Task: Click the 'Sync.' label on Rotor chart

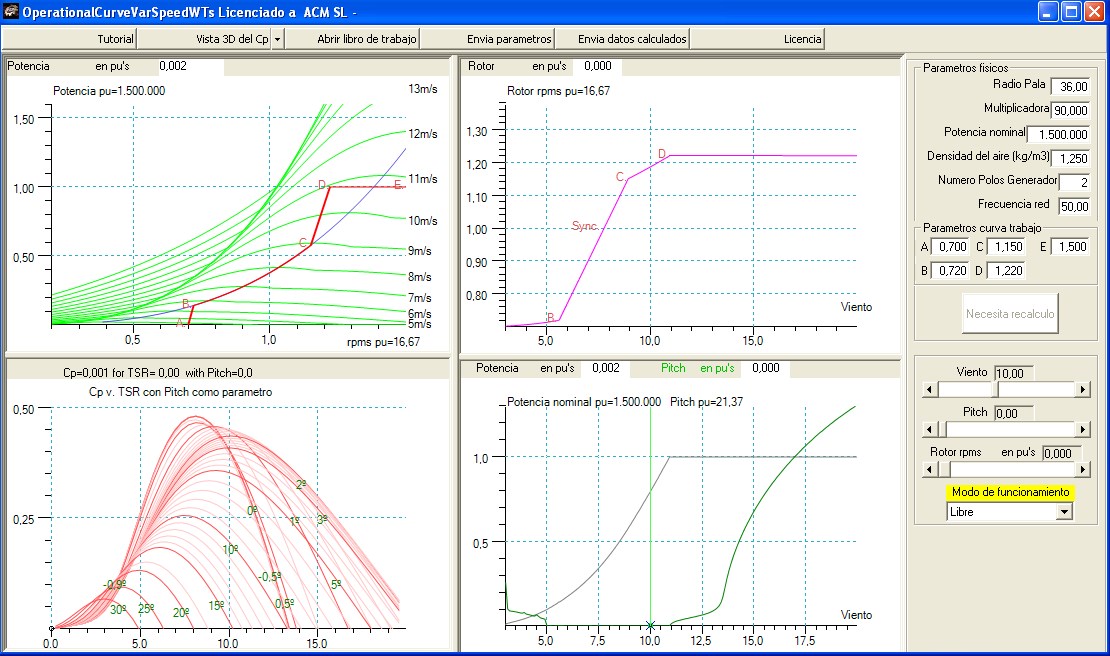Action: (x=585, y=226)
